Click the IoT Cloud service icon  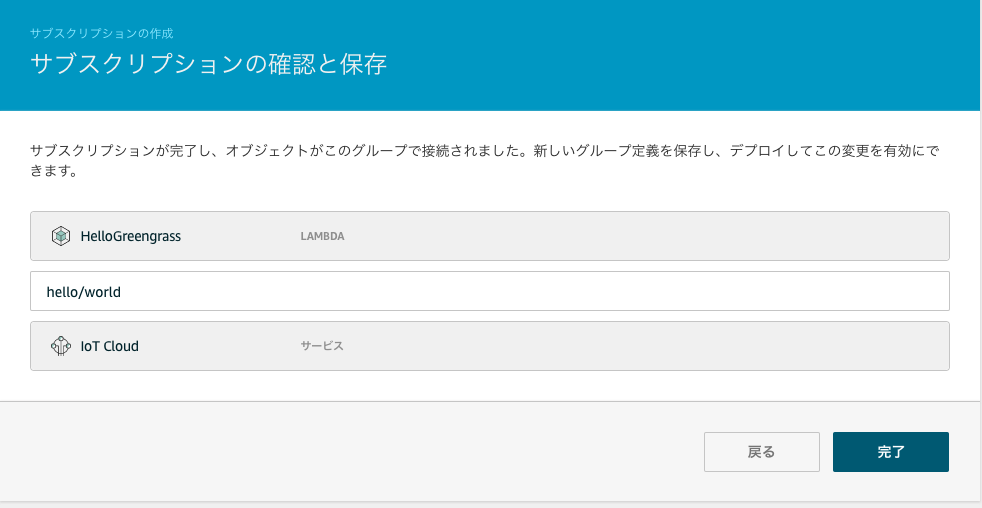click(61, 346)
